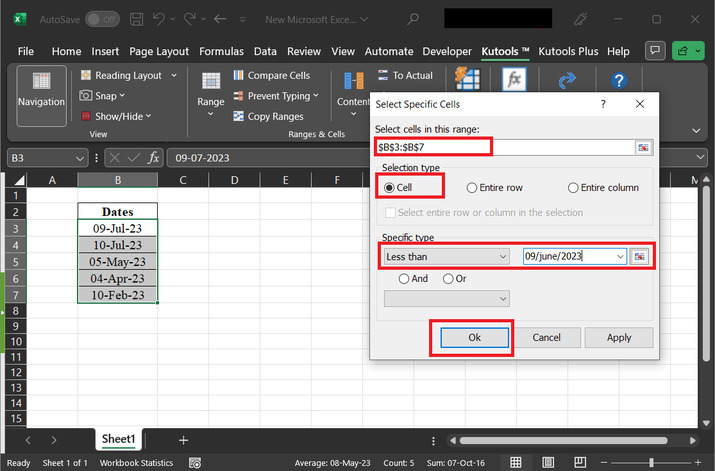Expand the formula bar

click(x=700, y=157)
